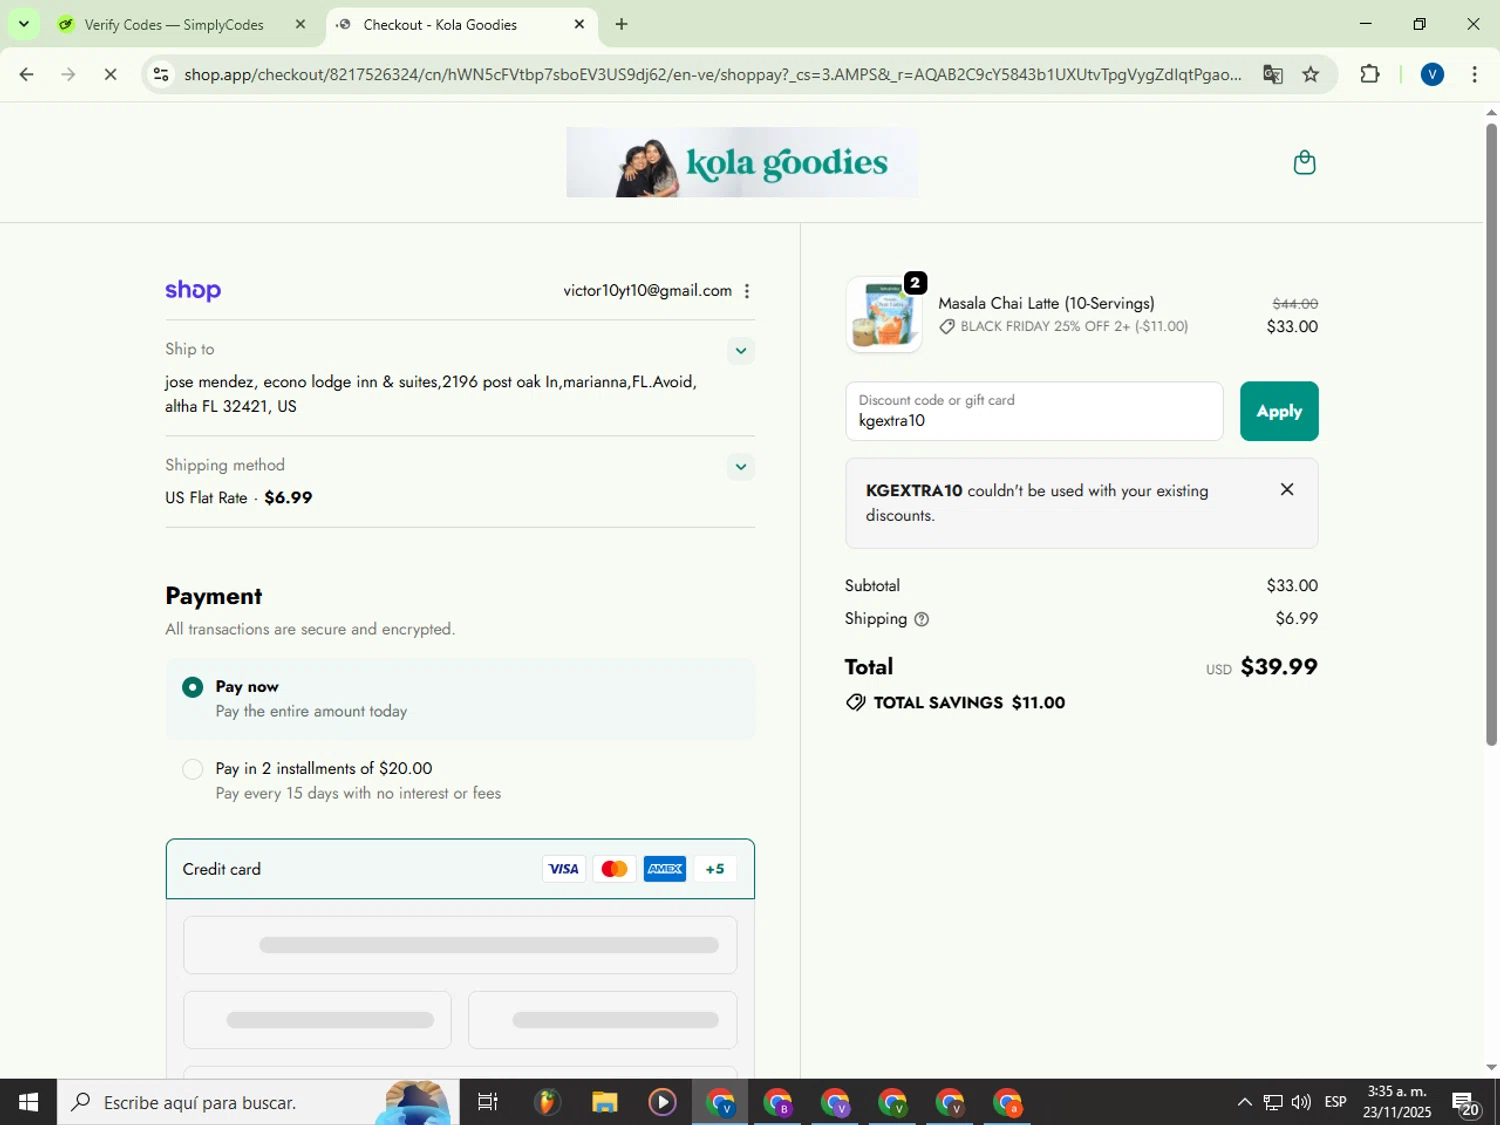Open the notification center icon
1500x1125 pixels.
click(1466, 1103)
